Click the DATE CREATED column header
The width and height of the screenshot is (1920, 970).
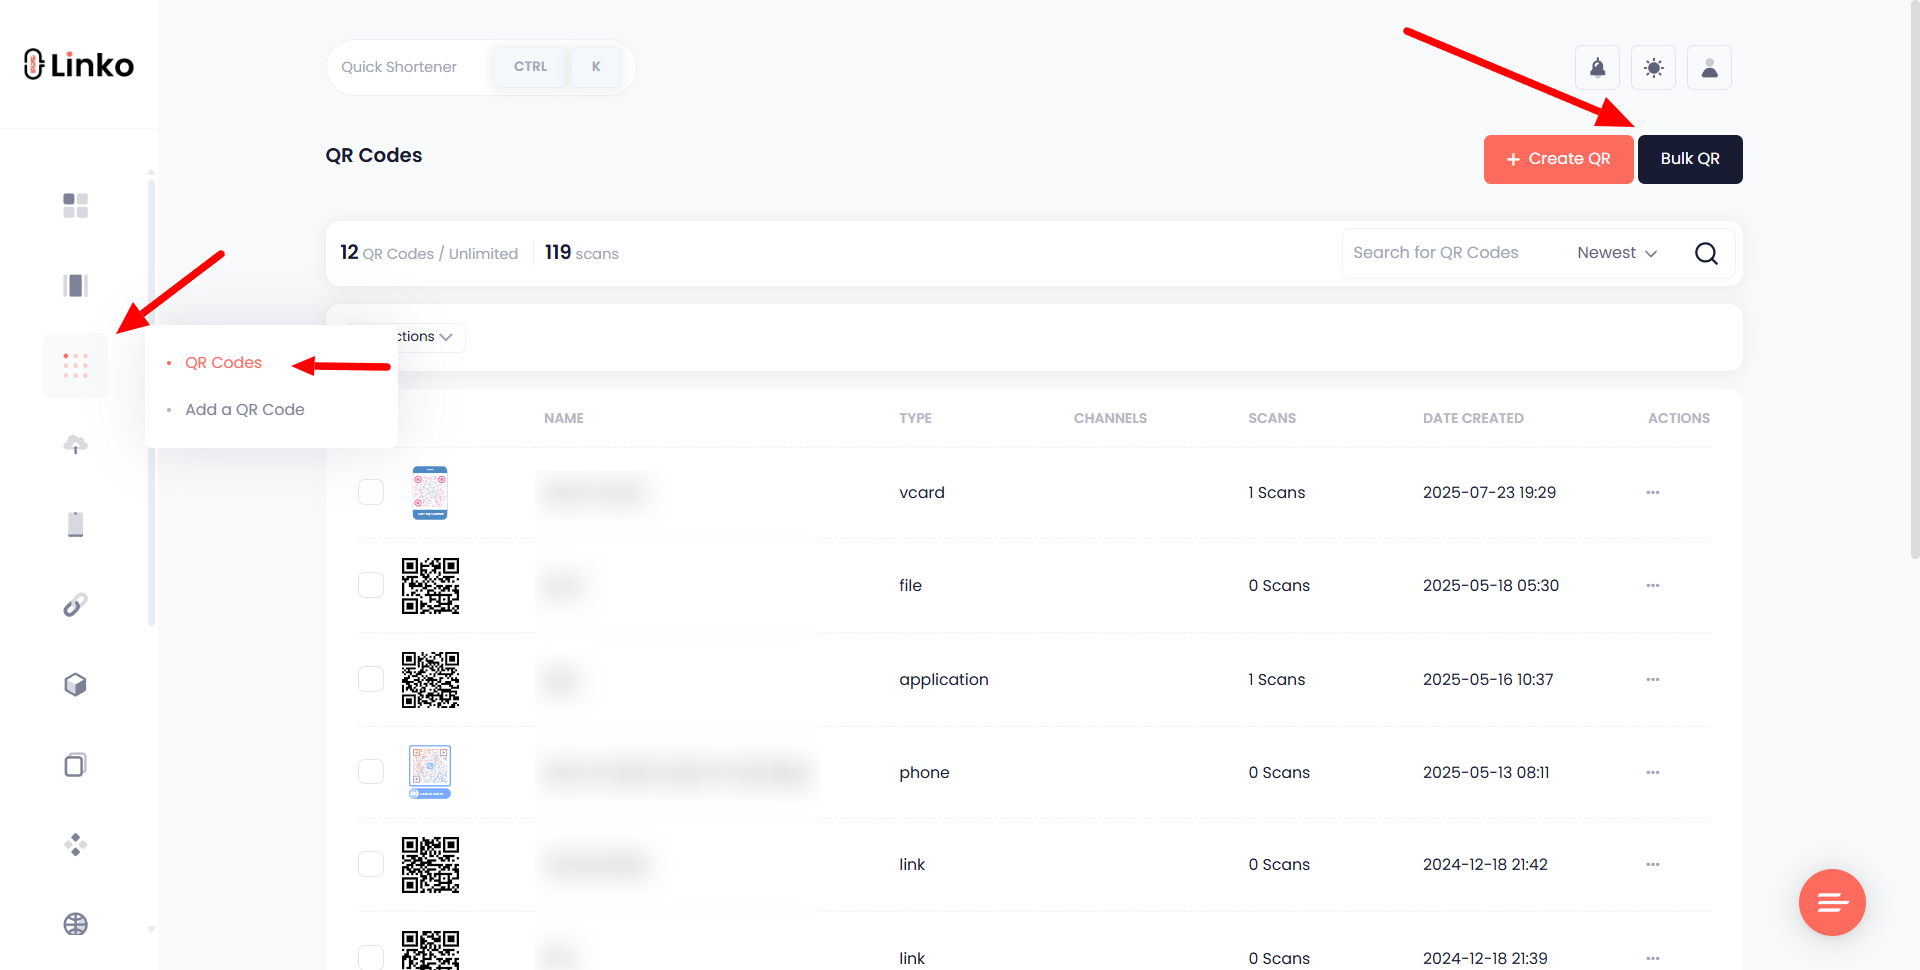coord(1473,418)
